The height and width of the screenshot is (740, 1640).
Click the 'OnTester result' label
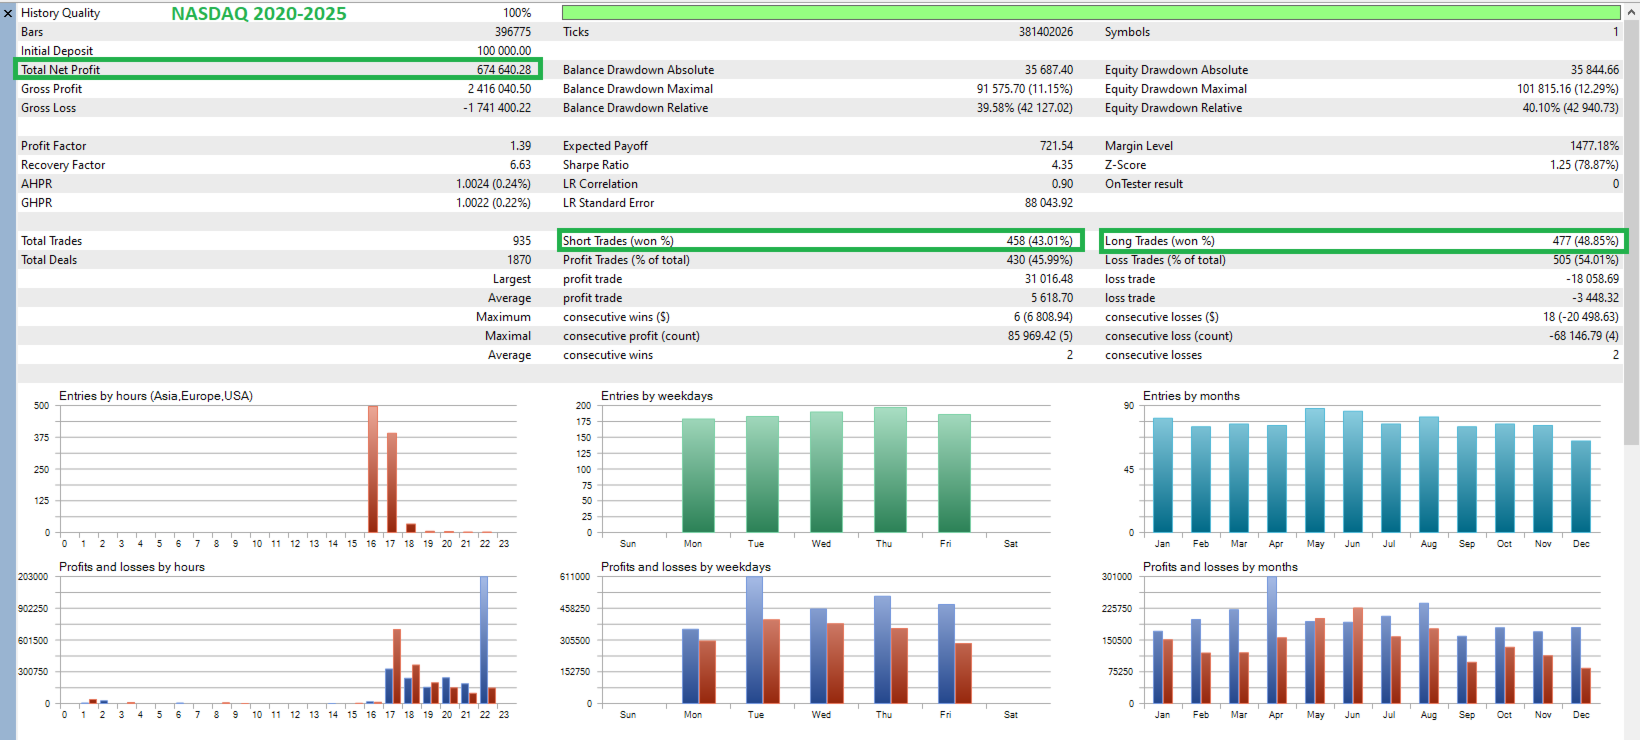click(1144, 184)
